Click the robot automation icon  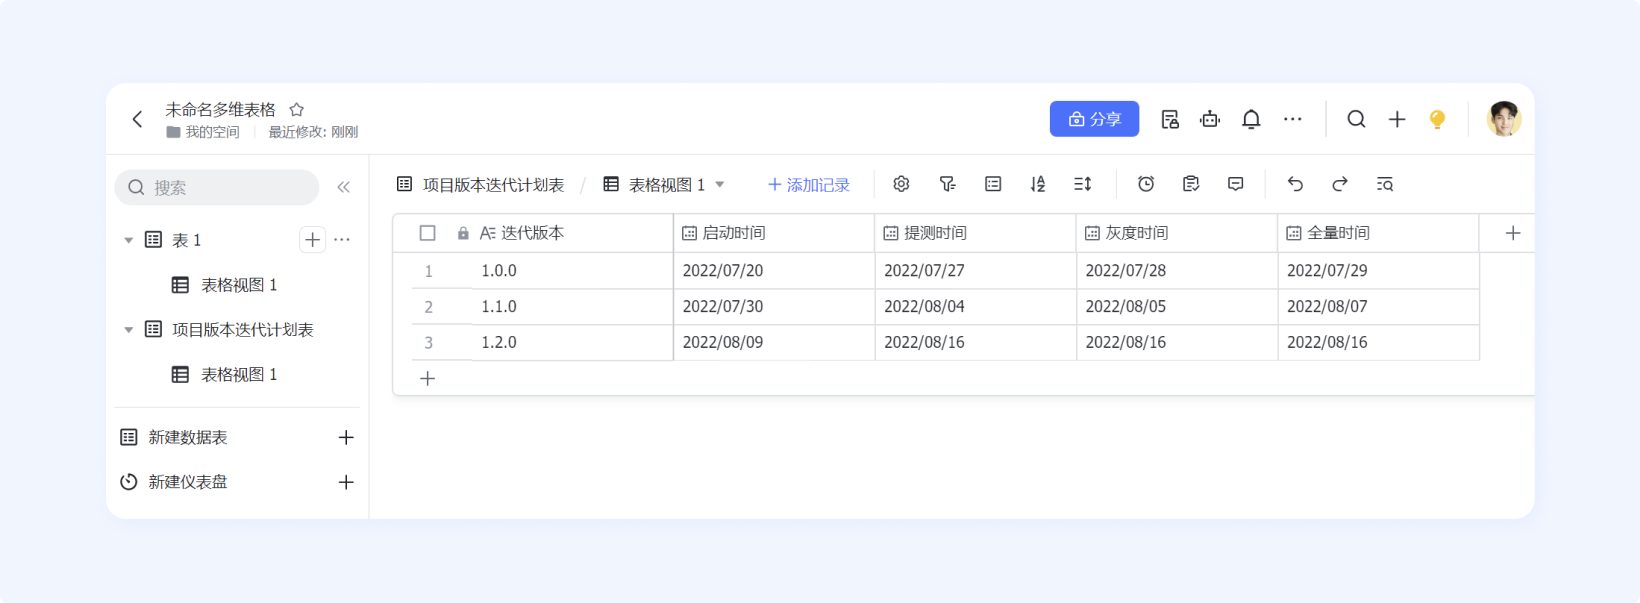tap(1210, 120)
